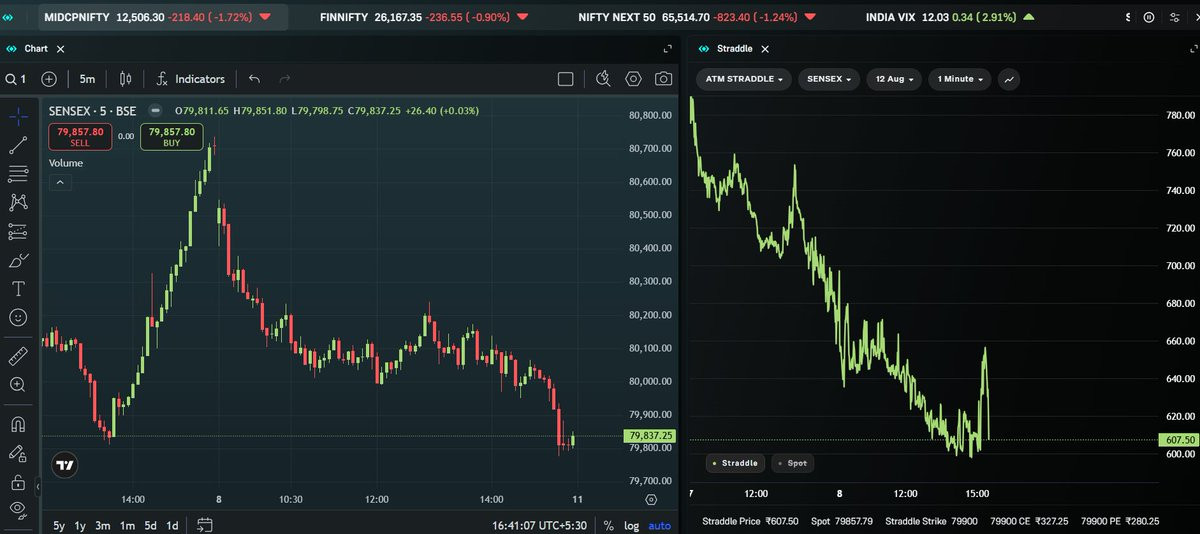Viewport: 1200px width, 534px height.
Task: Click the TradingView logo on chart
Action: (x=64, y=465)
